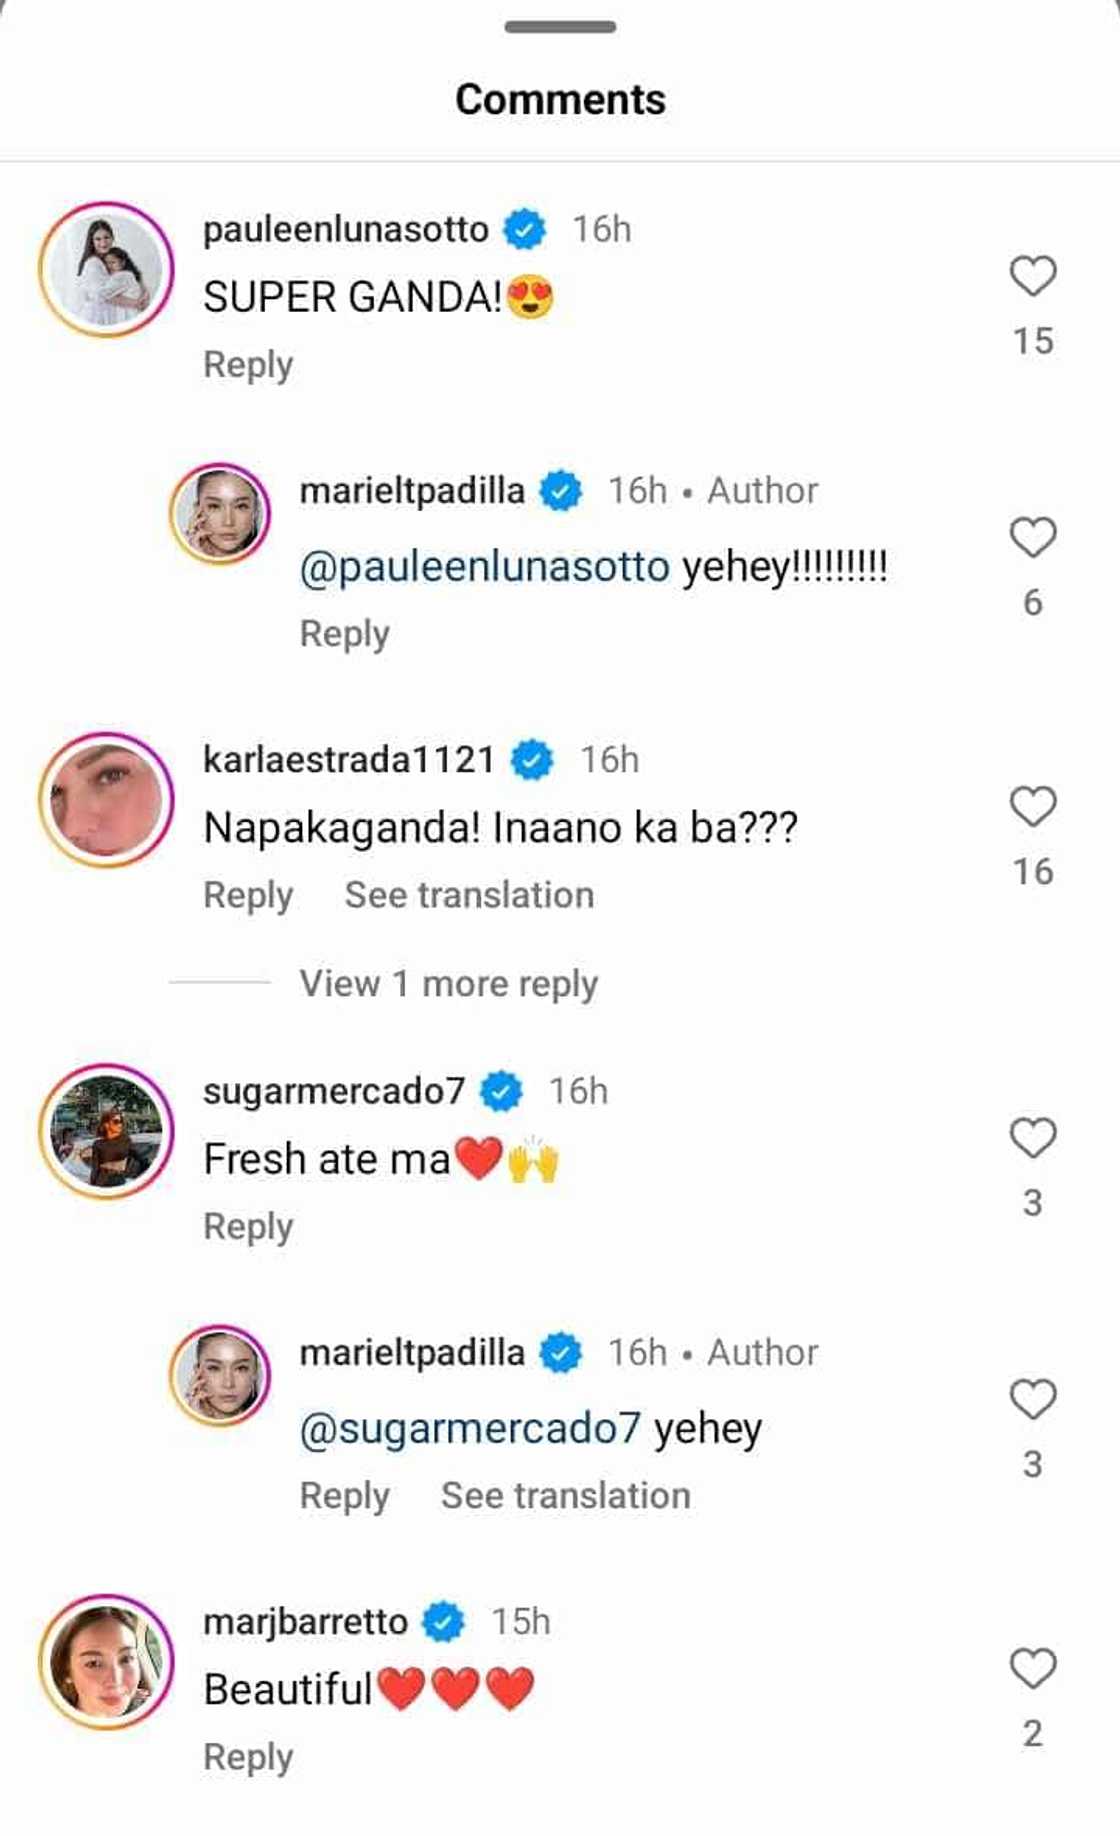Heart sugarmercado7's Fresh ate ma comment

tap(1032, 1138)
